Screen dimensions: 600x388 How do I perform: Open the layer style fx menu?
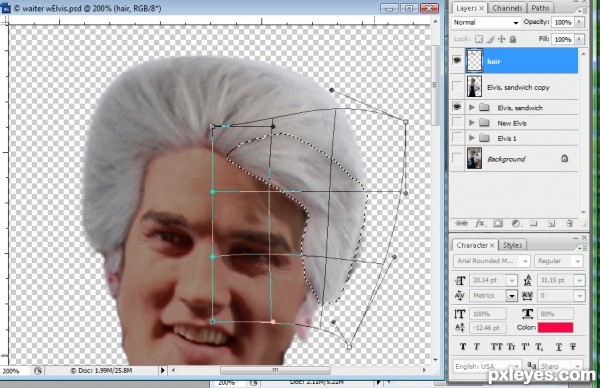tap(479, 223)
